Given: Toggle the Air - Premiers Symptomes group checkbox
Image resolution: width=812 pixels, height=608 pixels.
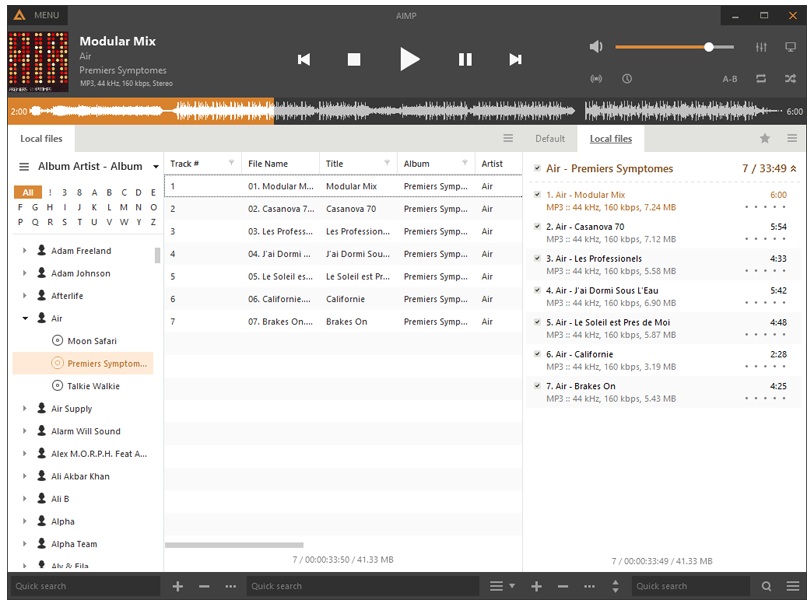Looking at the screenshot, I should 537,169.
